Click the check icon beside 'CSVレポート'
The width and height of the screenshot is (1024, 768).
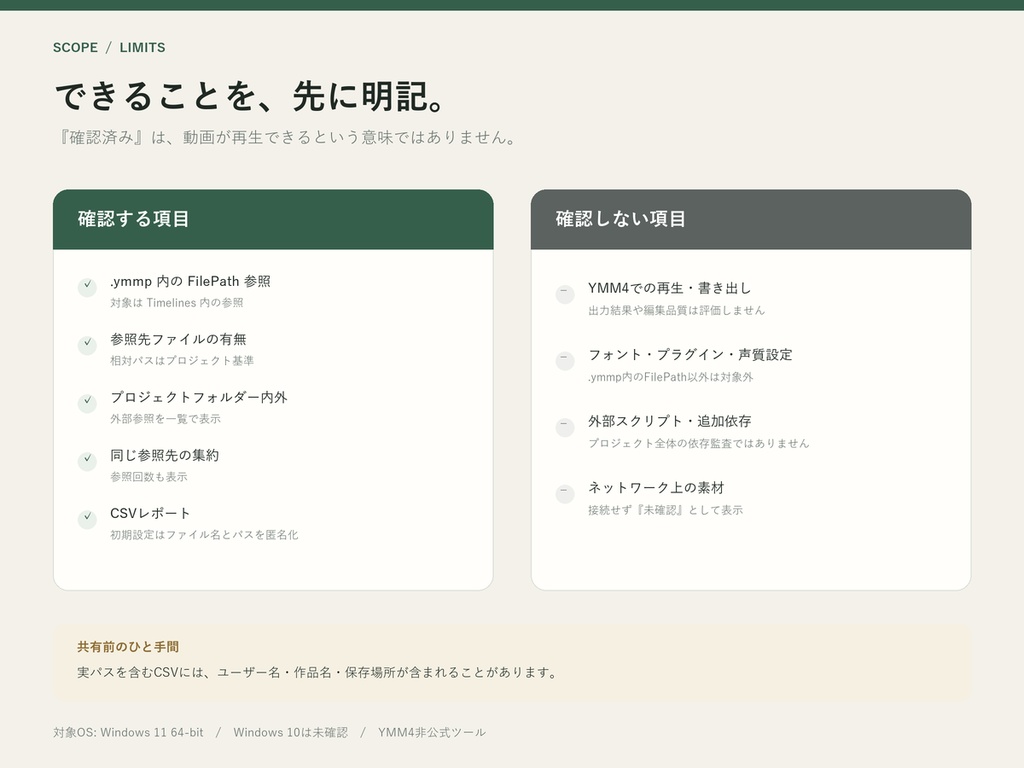[88, 519]
